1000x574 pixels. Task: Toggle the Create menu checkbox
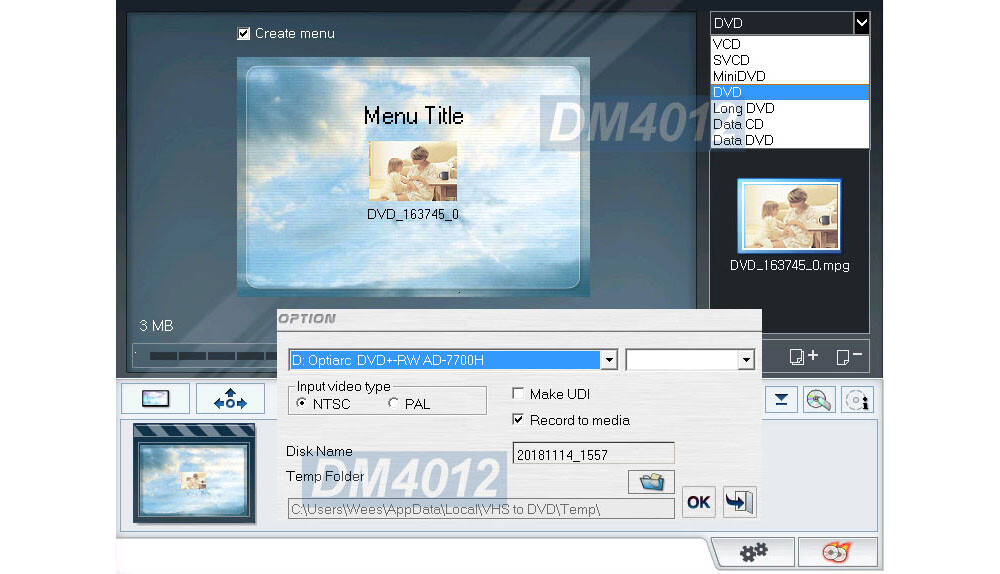point(244,34)
